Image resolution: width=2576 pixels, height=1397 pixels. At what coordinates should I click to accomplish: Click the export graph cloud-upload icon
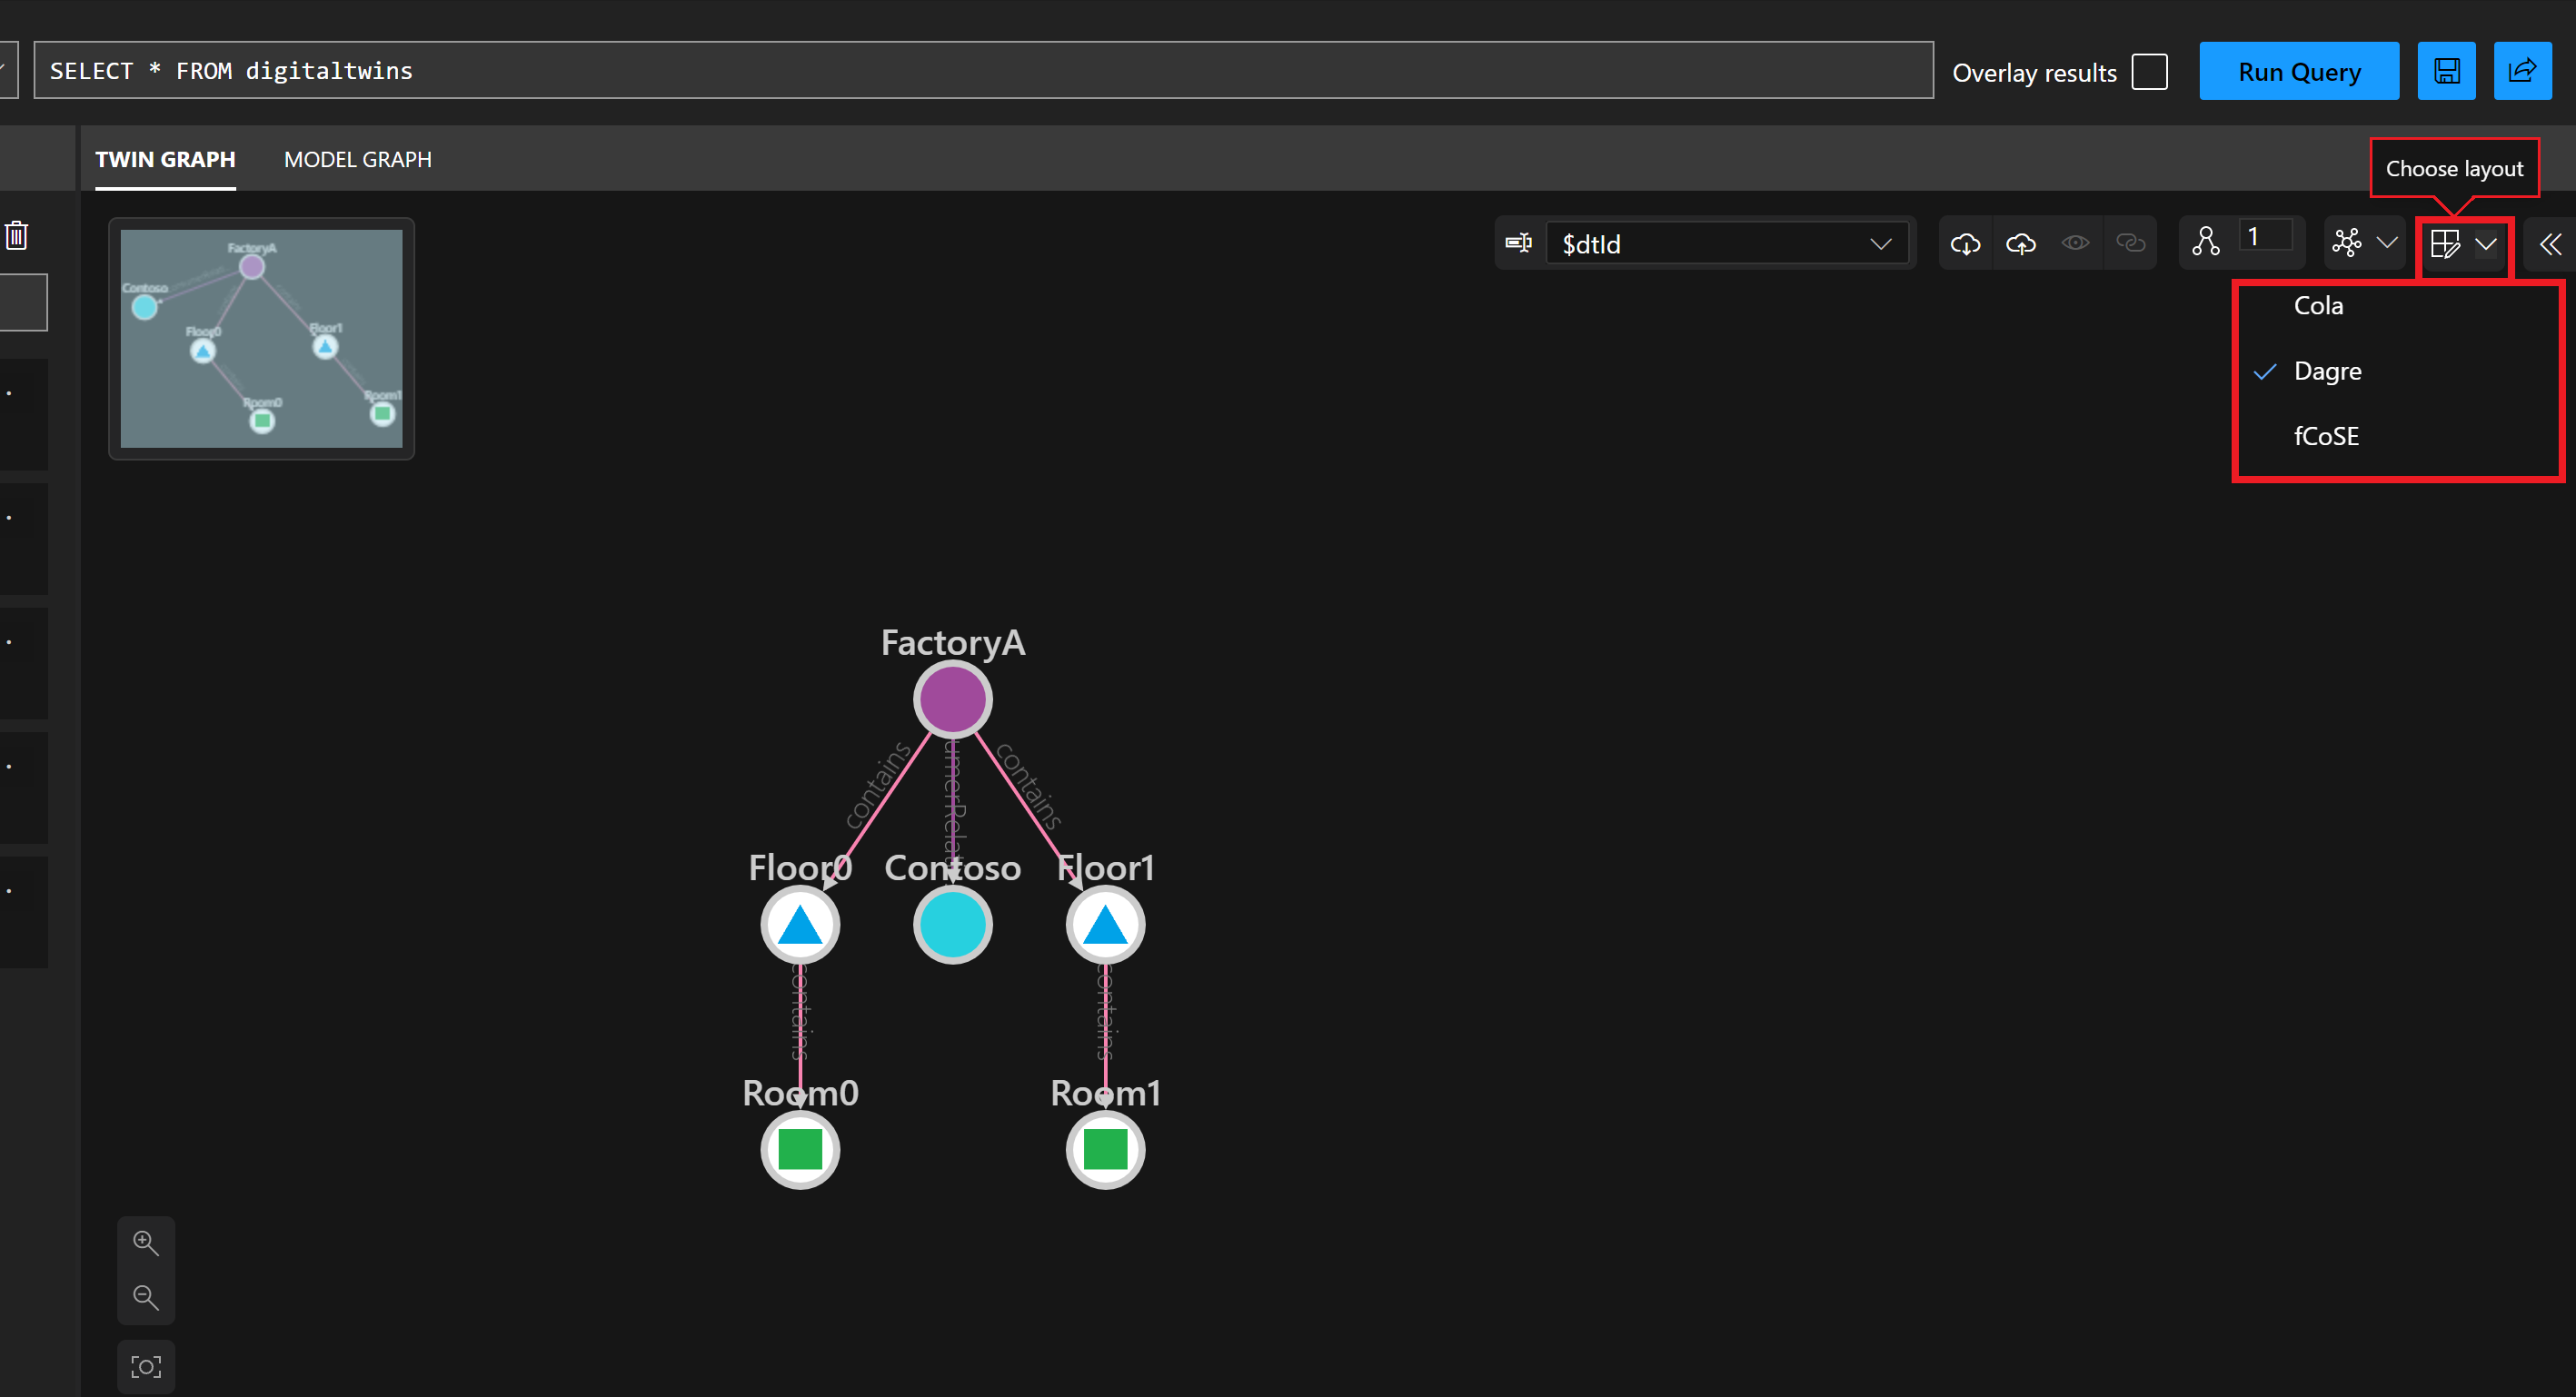2020,243
